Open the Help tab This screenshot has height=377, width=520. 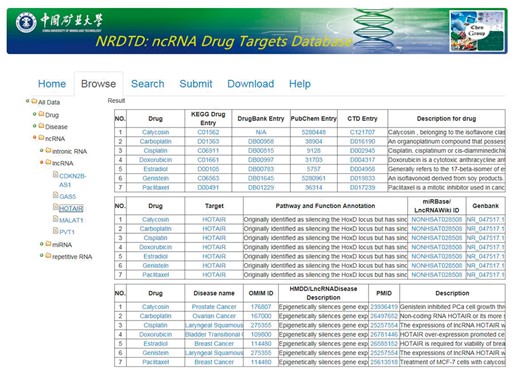pyautogui.click(x=300, y=84)
